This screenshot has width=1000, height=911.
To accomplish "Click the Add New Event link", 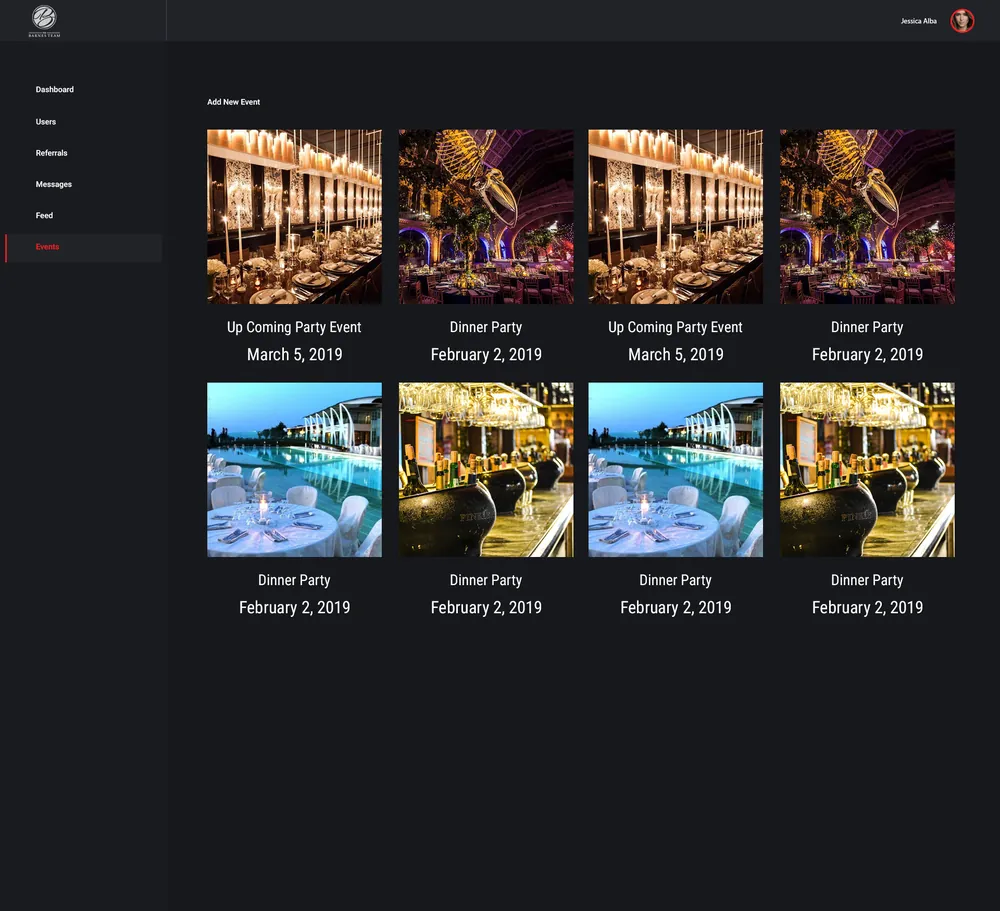I will tap(233, 102).
